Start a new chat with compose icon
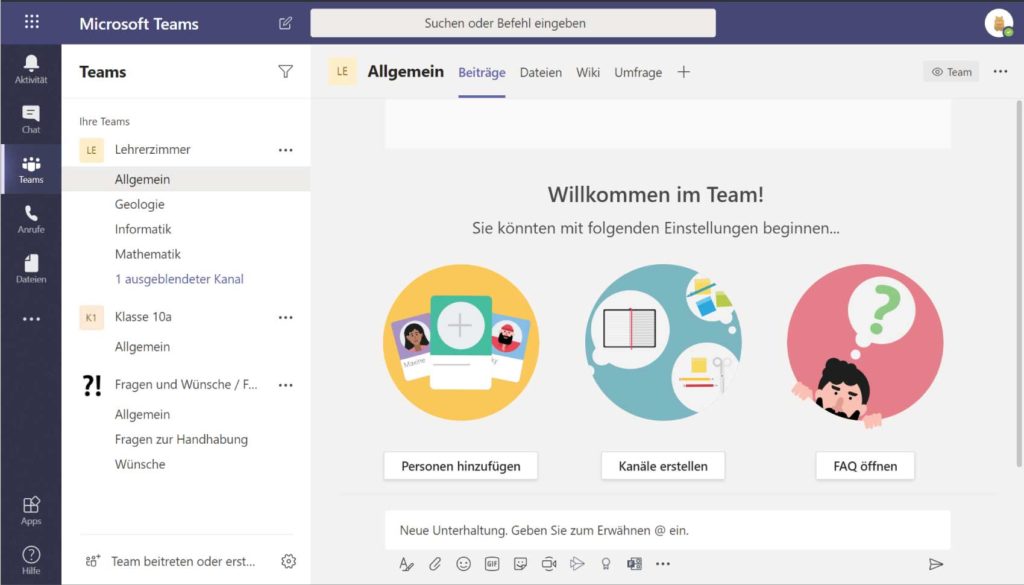This screenshot has height=585, width=1024. 285,24
